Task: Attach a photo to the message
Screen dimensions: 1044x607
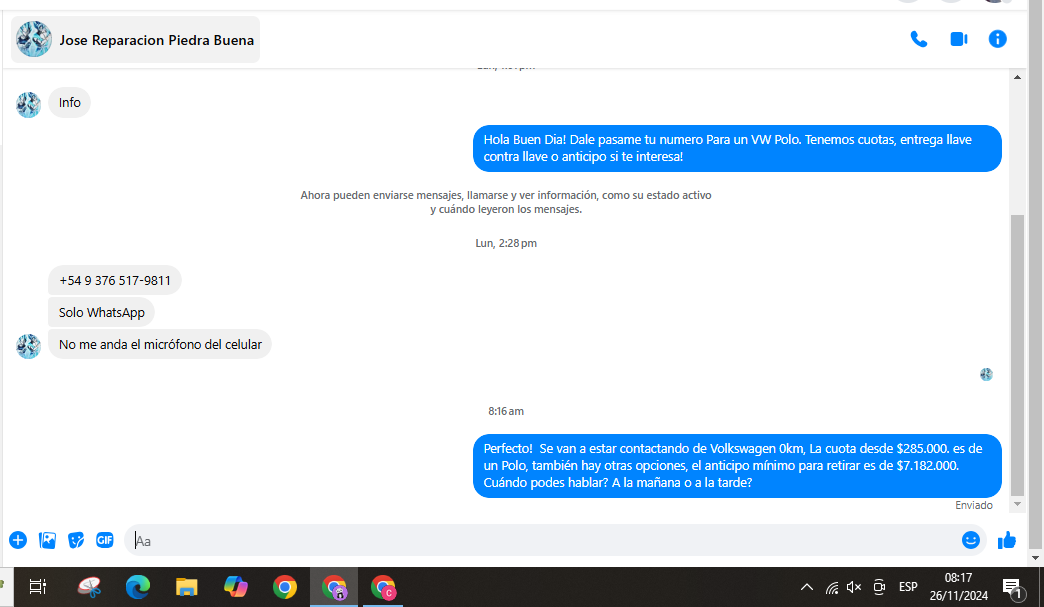Action: coord(47,540)
